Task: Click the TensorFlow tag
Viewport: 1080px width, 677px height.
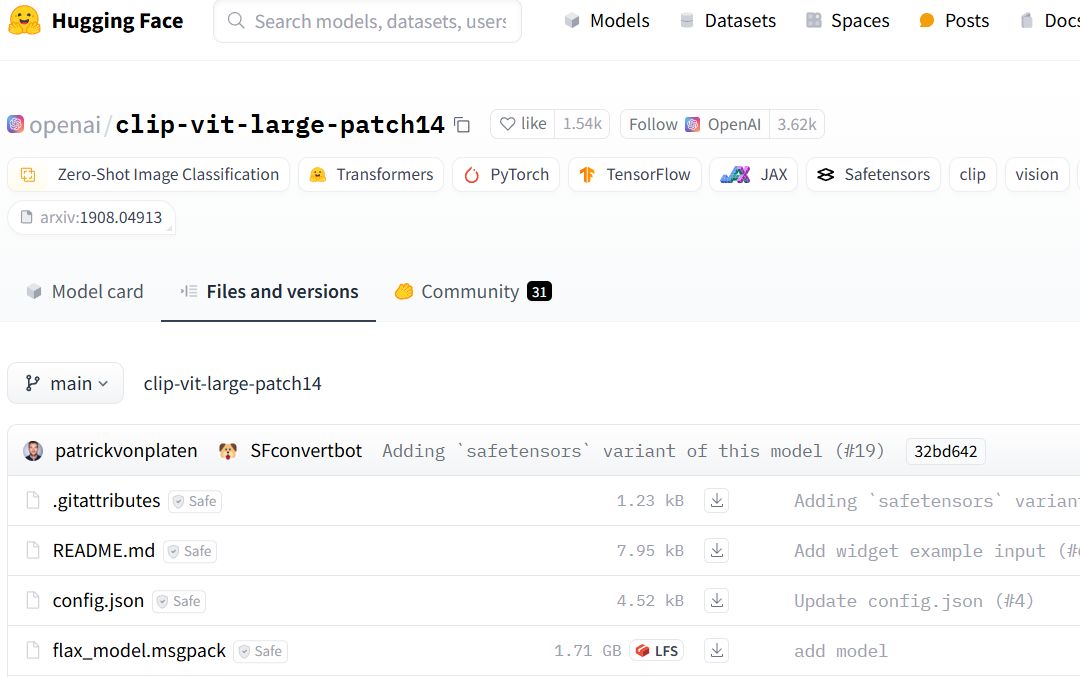Action: tap(634, 174)
